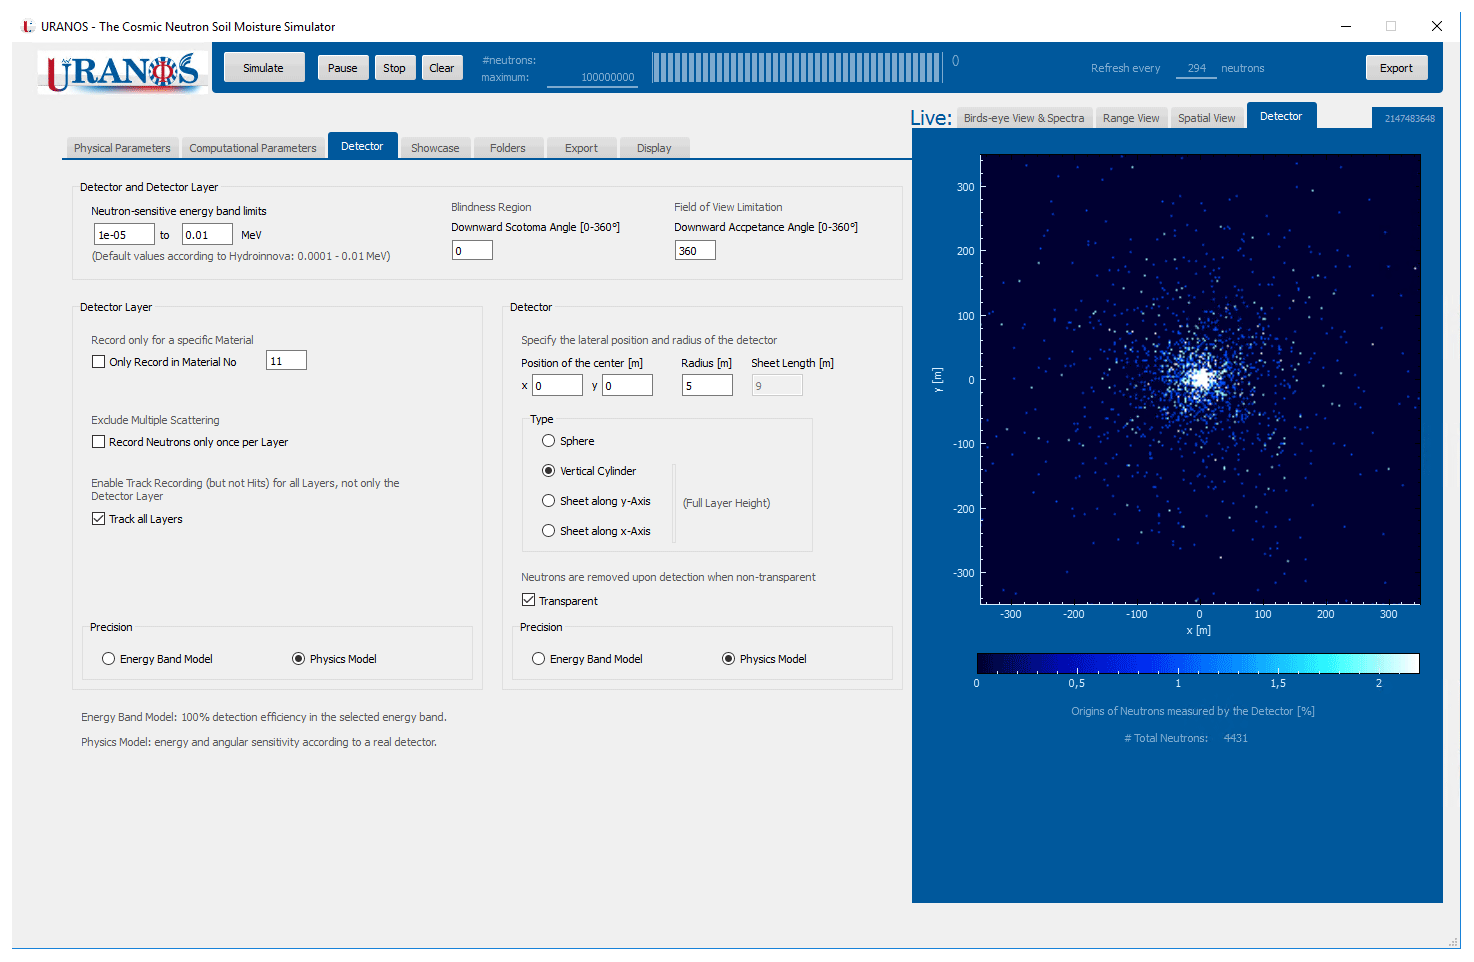Select Energy Band Model for Detector Layer
The width and height of the screenshot is (1474, 962).
109,659
